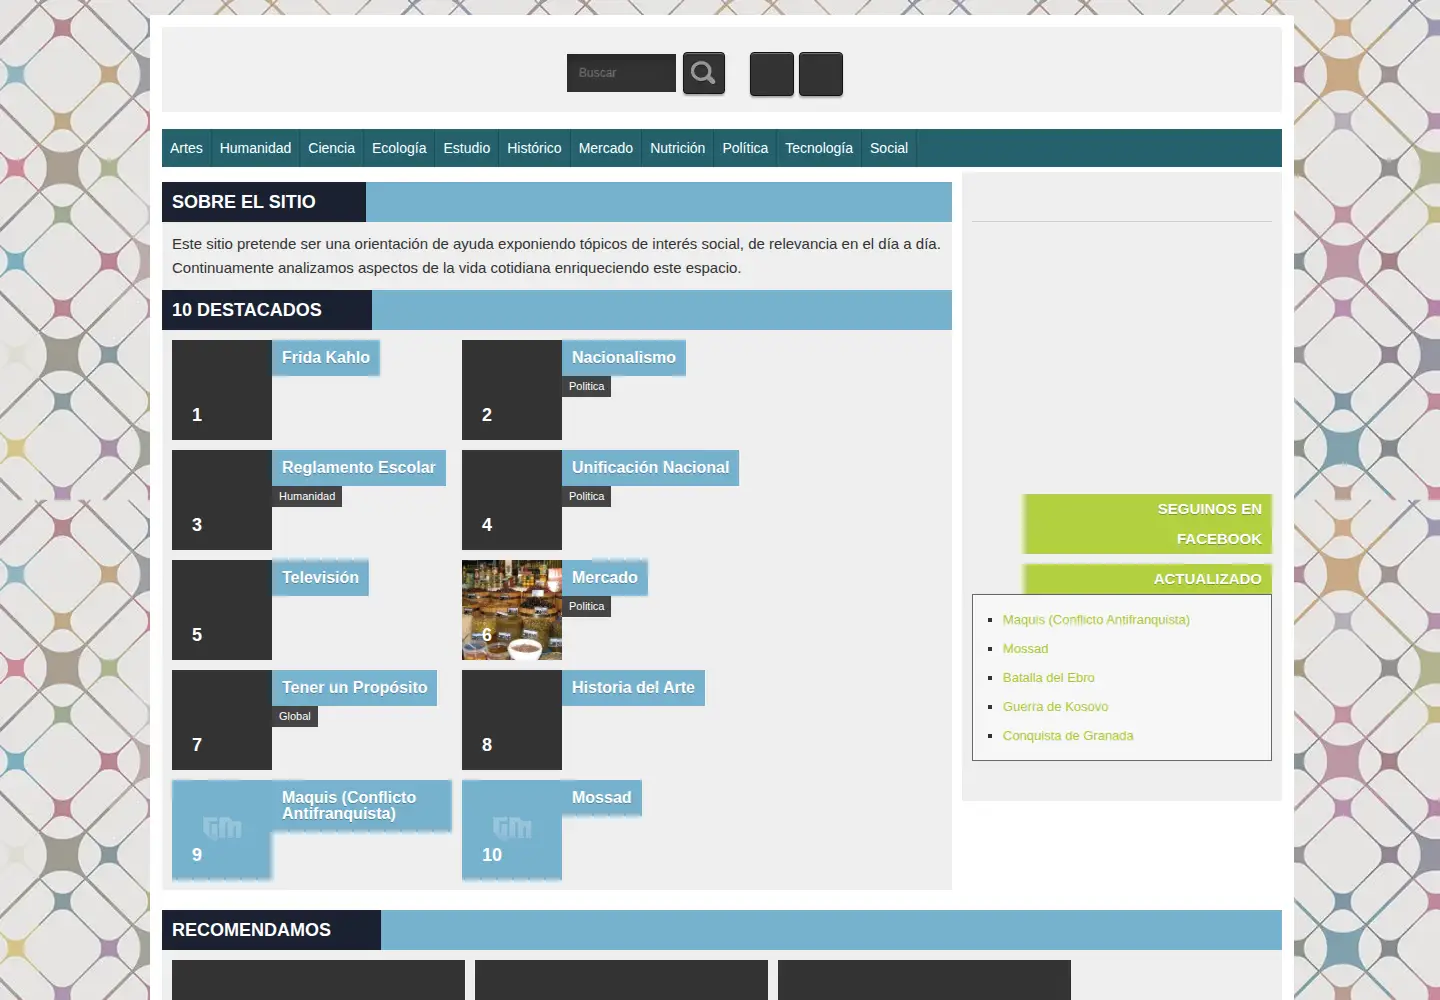Click the Recomendamos section heading

point(271,930)
